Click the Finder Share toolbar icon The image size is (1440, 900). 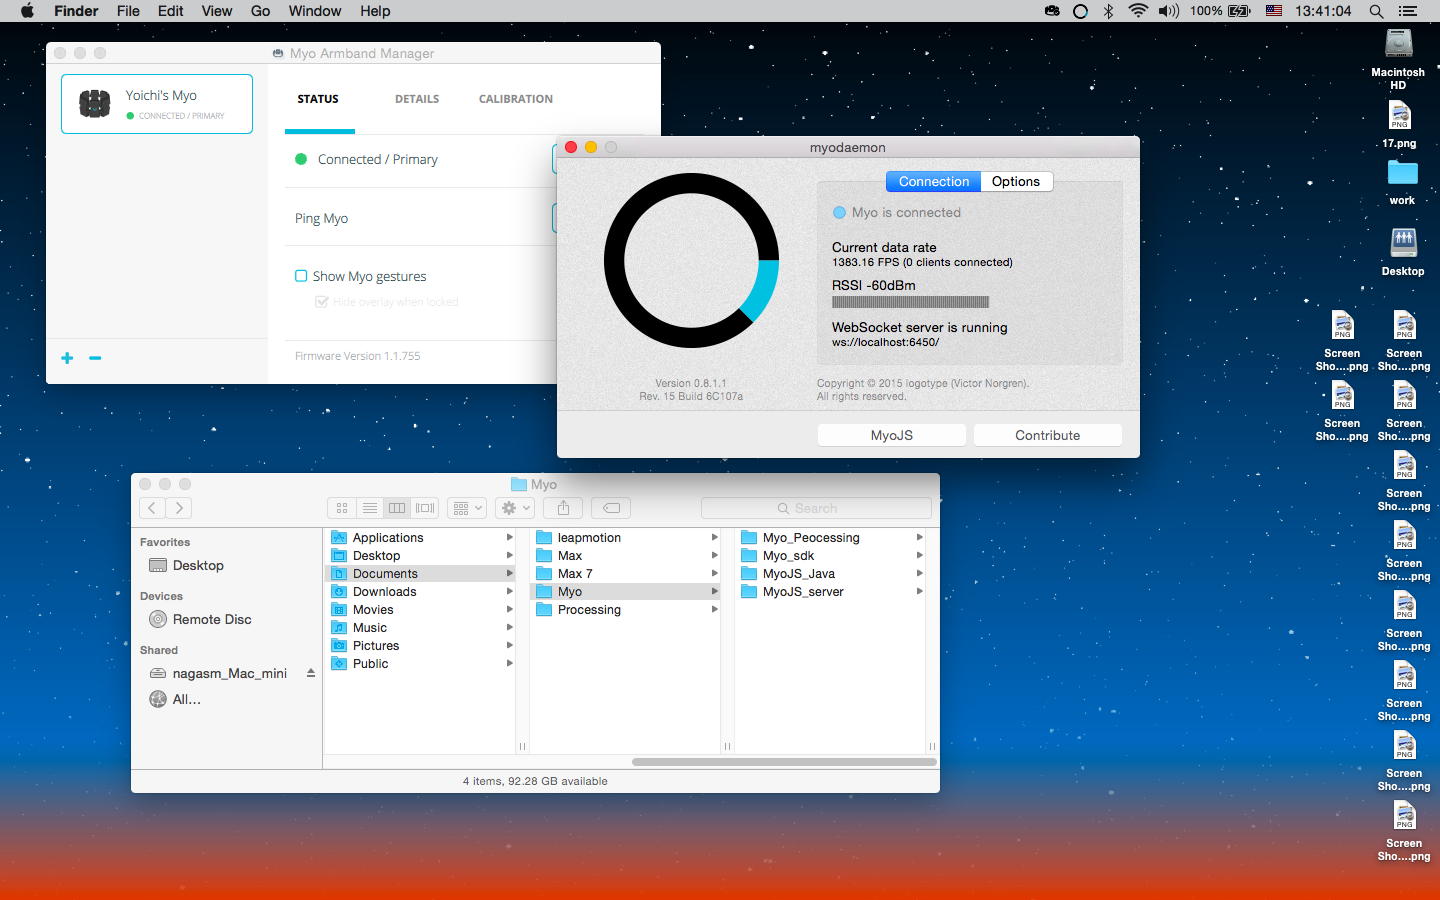click(x=564, y=508)
